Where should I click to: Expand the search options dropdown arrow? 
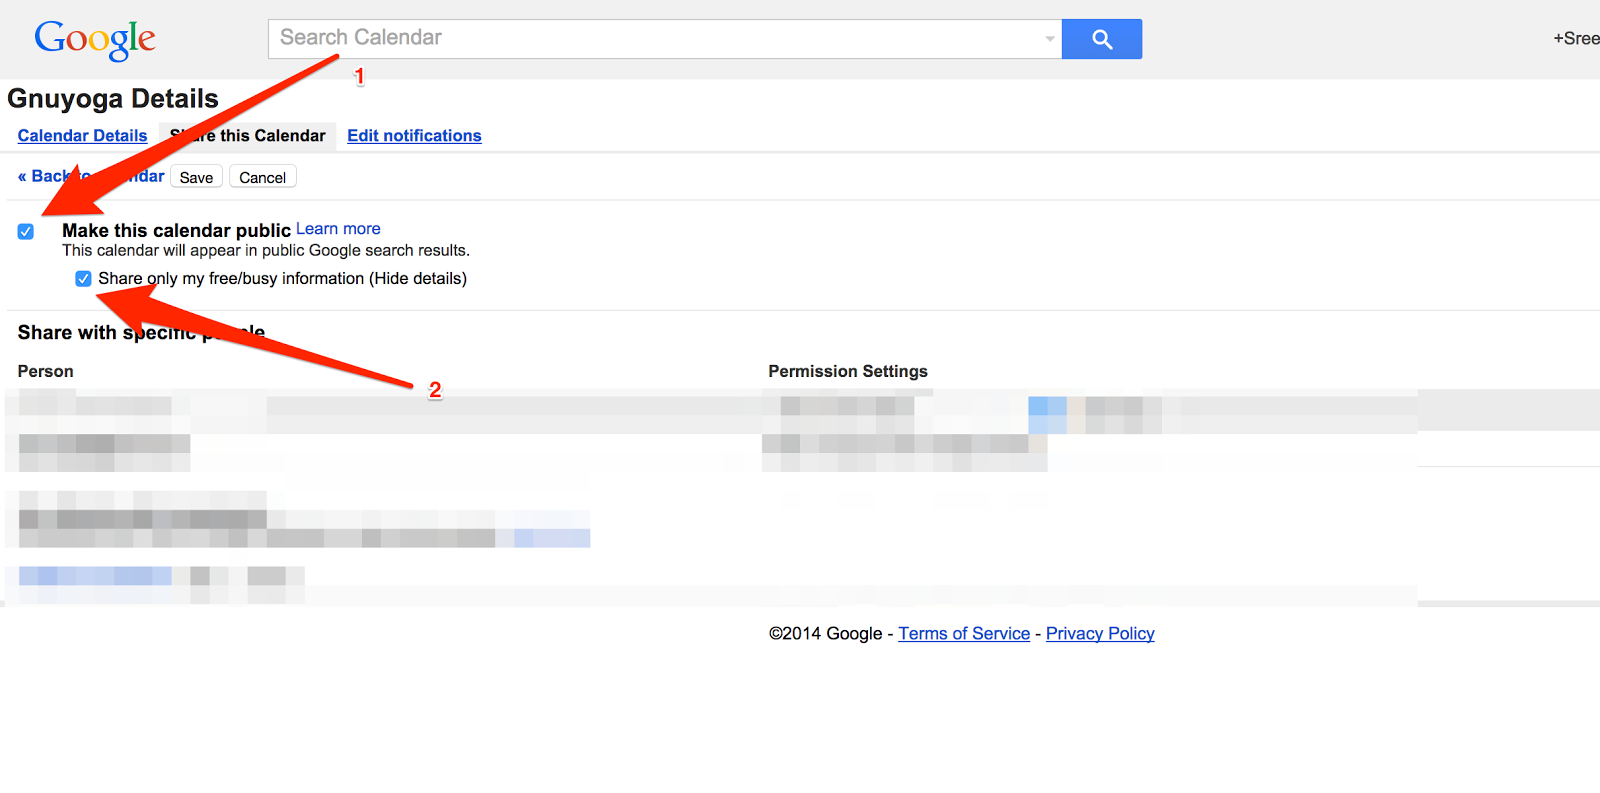[x=1049, y=39]
